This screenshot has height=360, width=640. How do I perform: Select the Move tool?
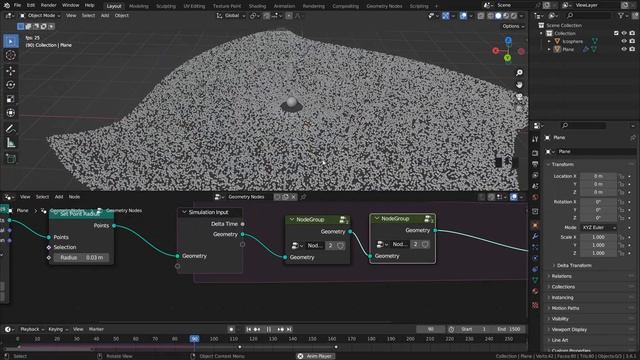click(11, 71)
